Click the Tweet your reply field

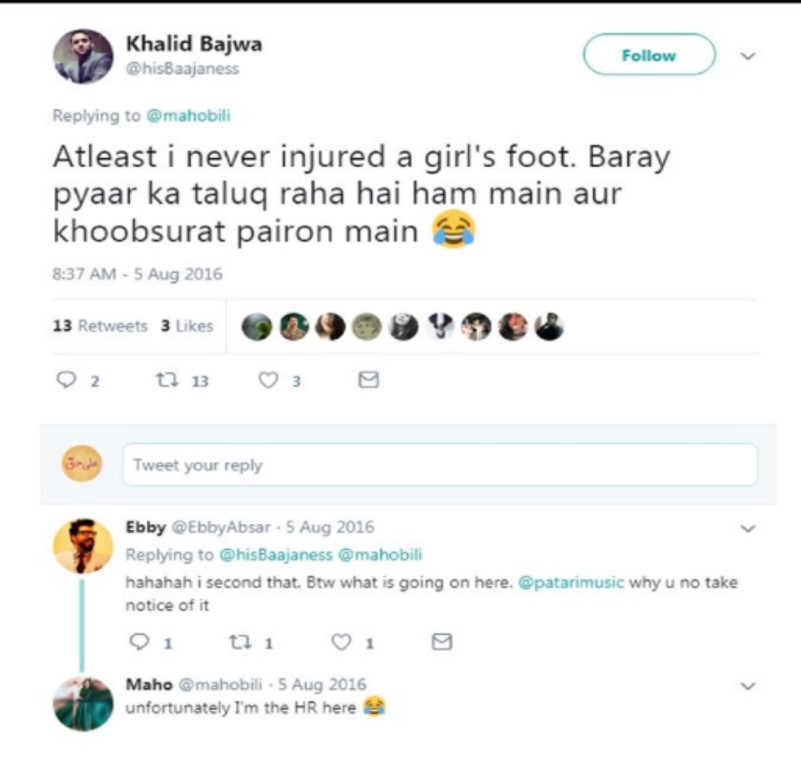(x=440, y=465)
